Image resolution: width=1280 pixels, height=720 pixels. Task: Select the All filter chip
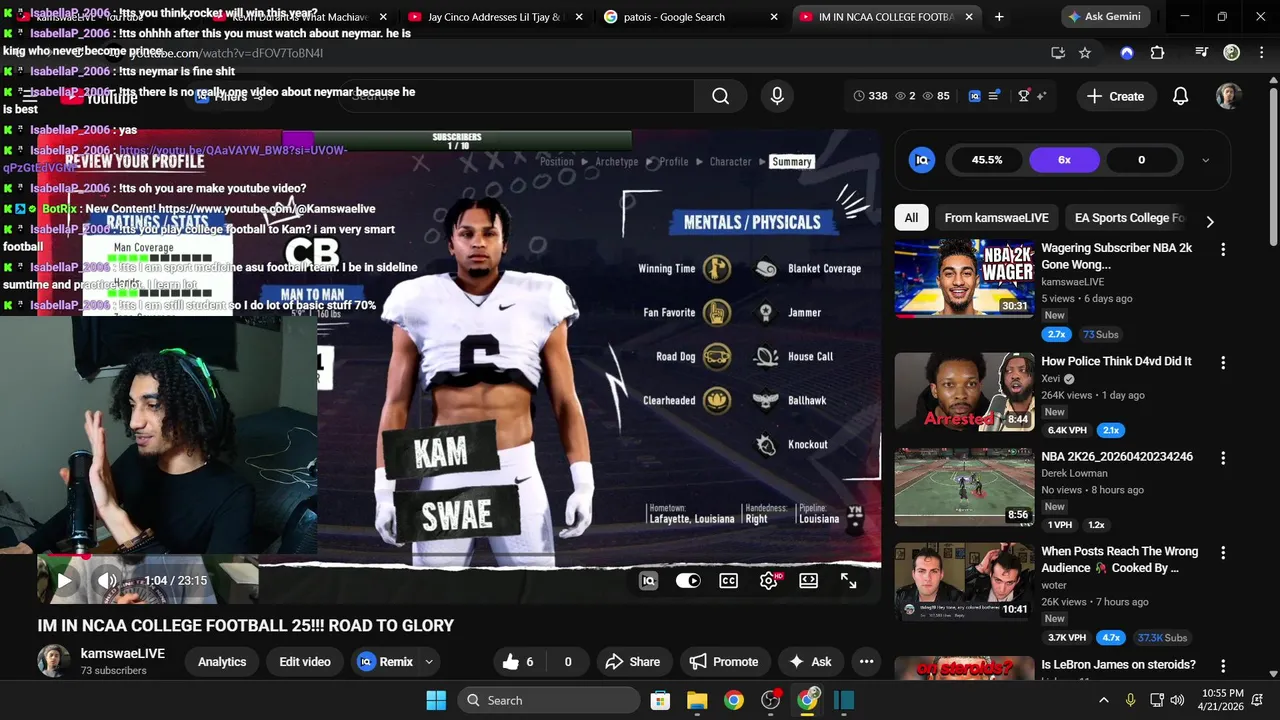(911, 218)
